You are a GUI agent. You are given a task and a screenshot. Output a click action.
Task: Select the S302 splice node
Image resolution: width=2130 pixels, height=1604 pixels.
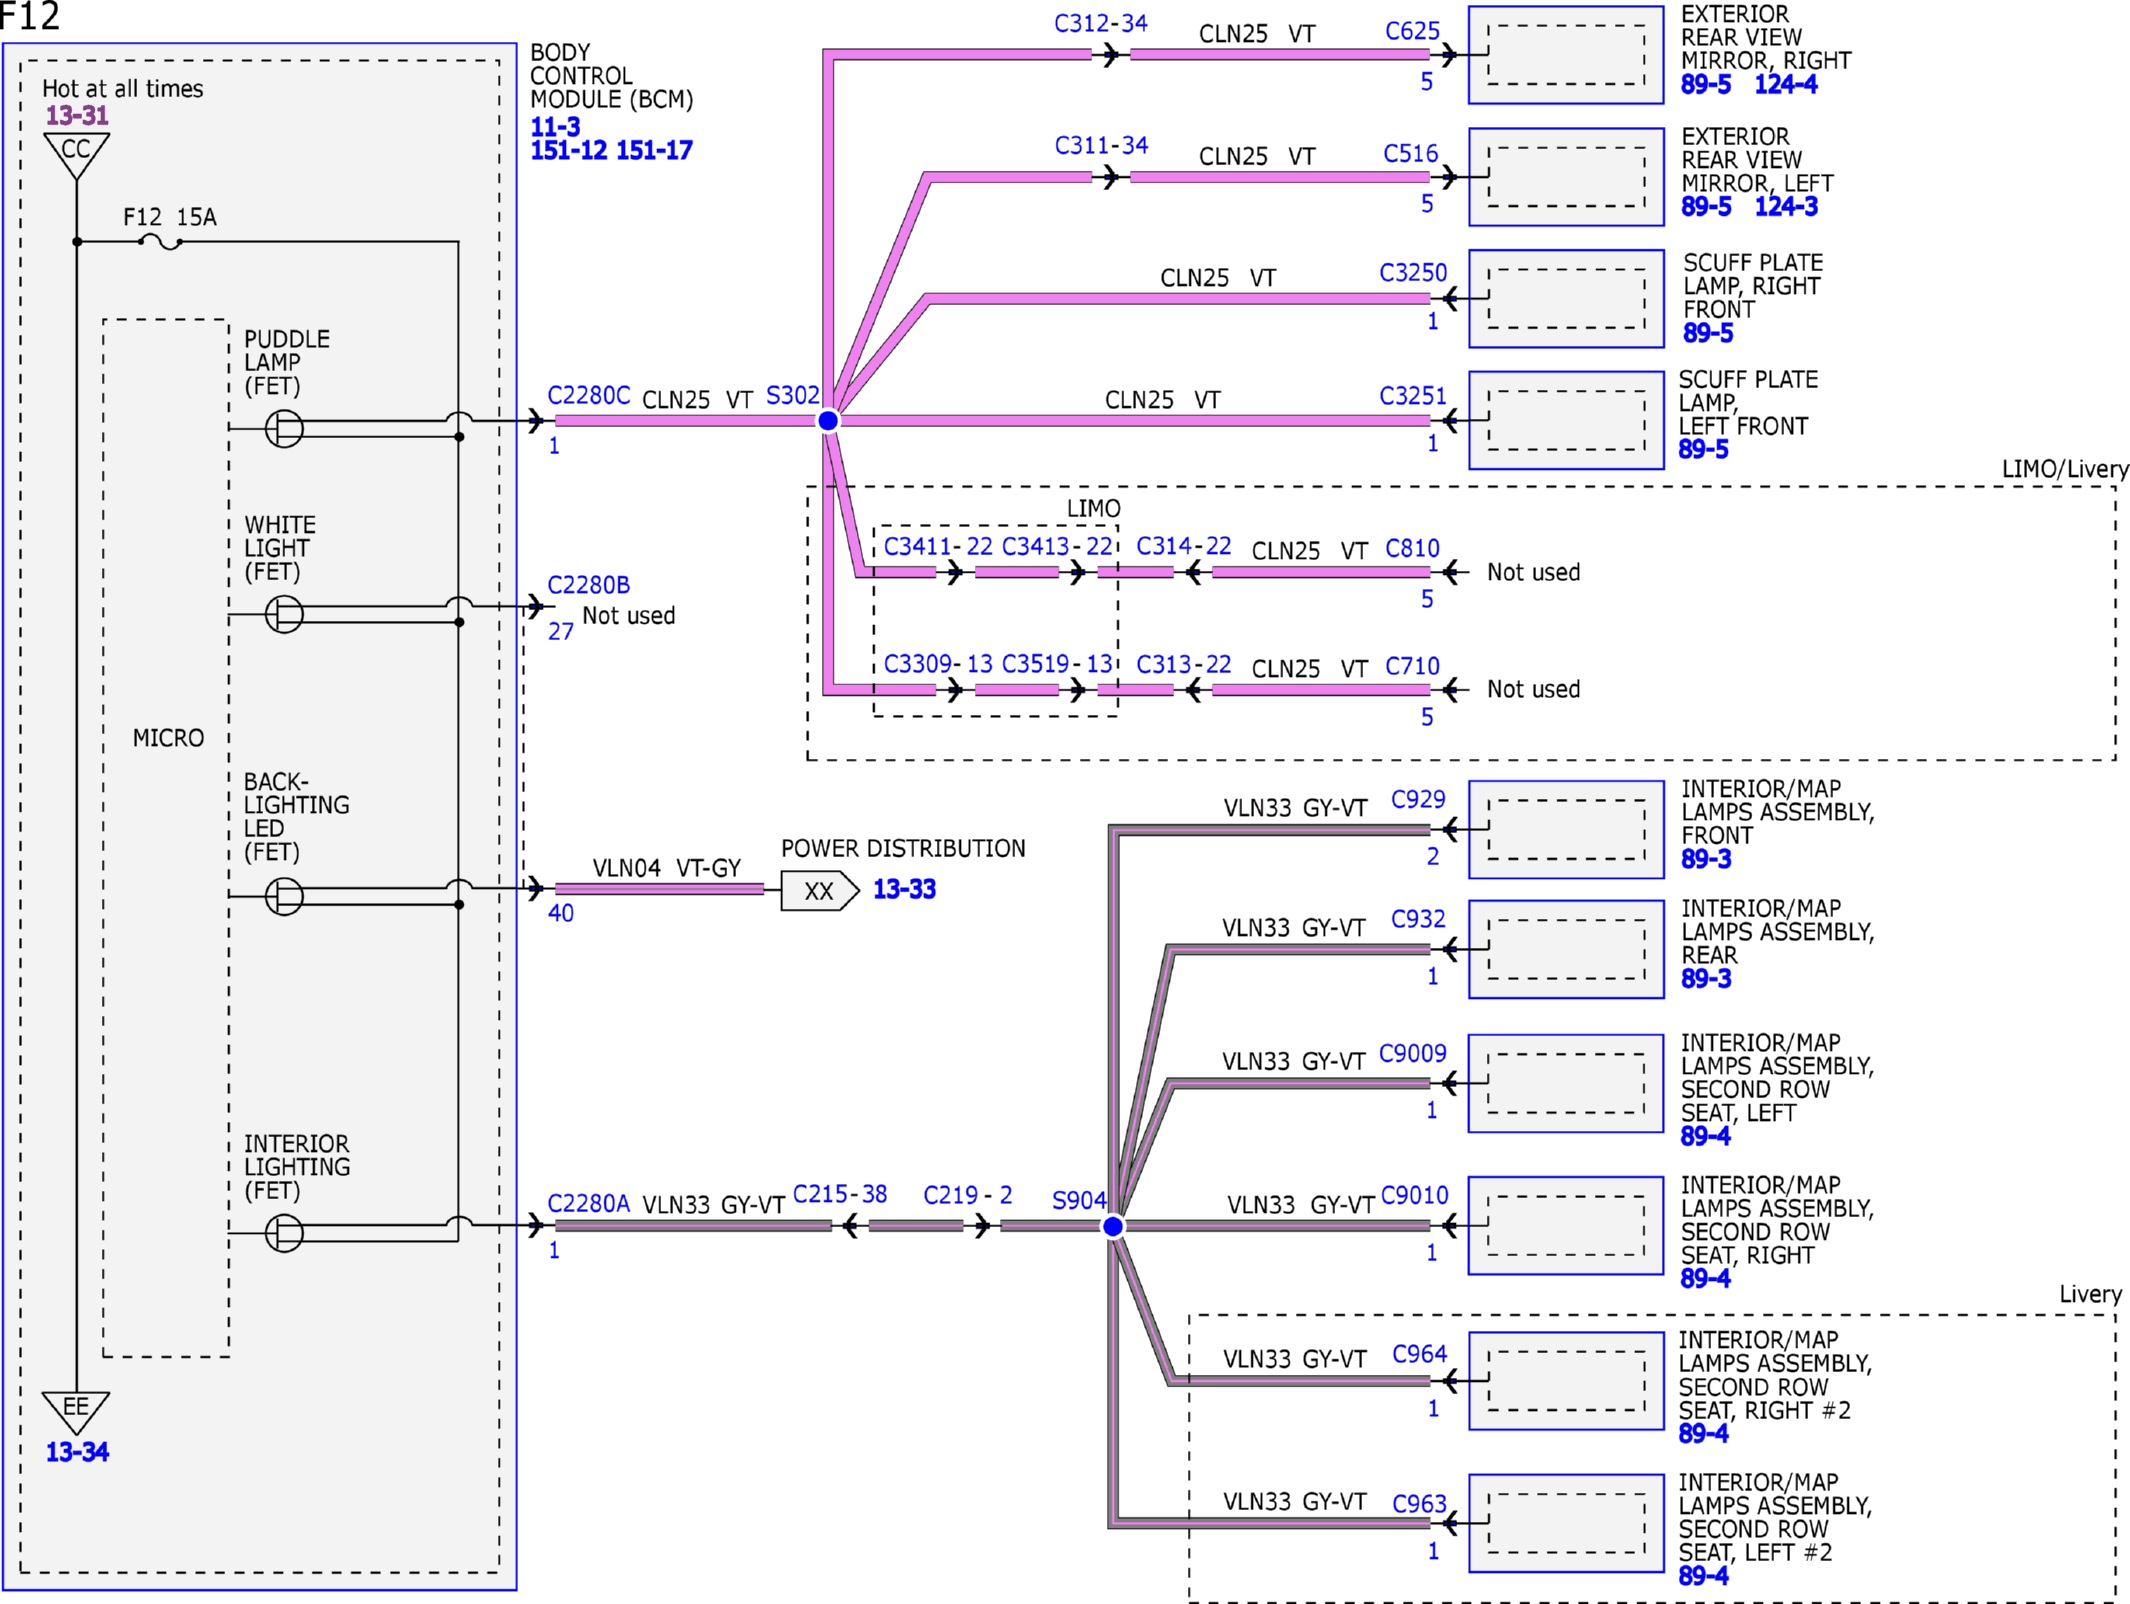828,421
